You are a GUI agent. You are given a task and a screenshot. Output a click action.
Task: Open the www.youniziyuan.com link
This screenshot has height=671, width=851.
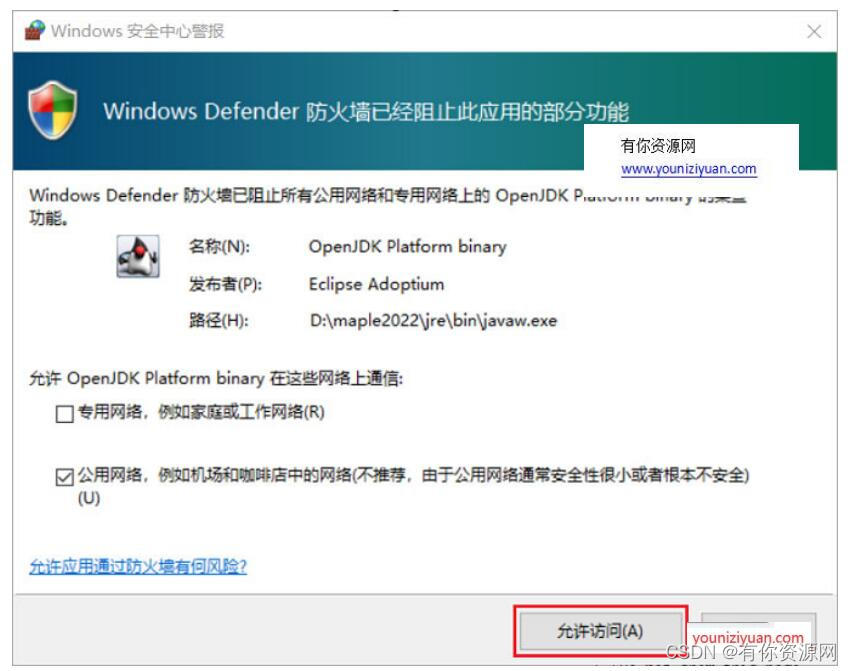tap(689, 169)
